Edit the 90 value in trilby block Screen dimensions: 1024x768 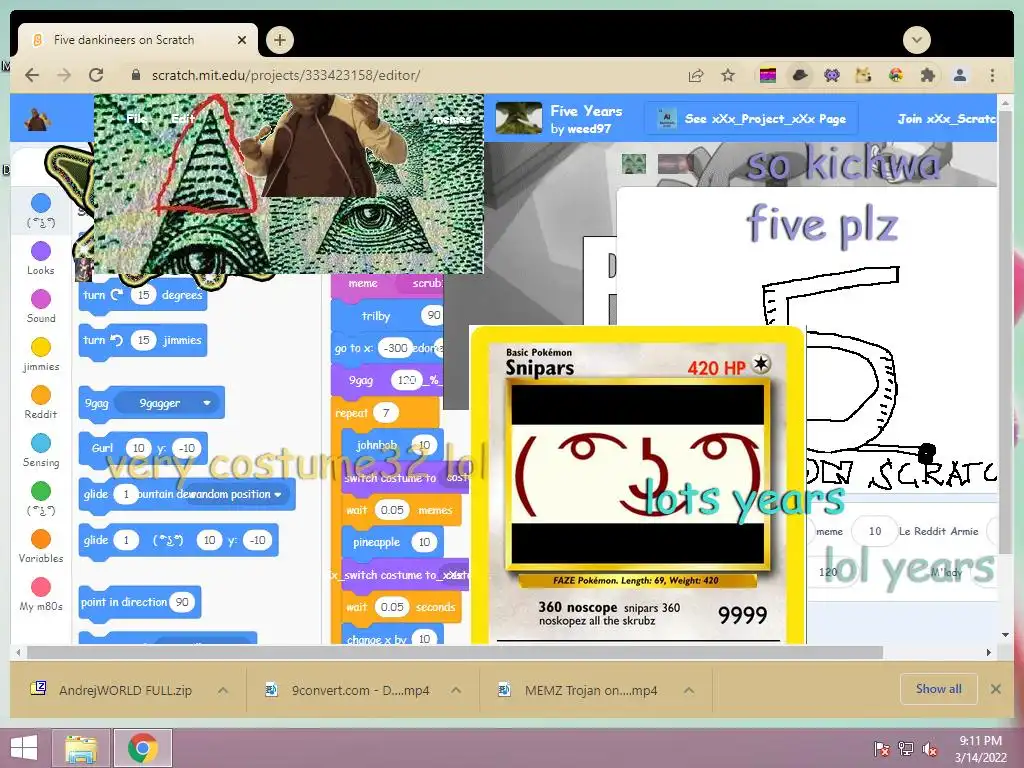pos(433,315)
